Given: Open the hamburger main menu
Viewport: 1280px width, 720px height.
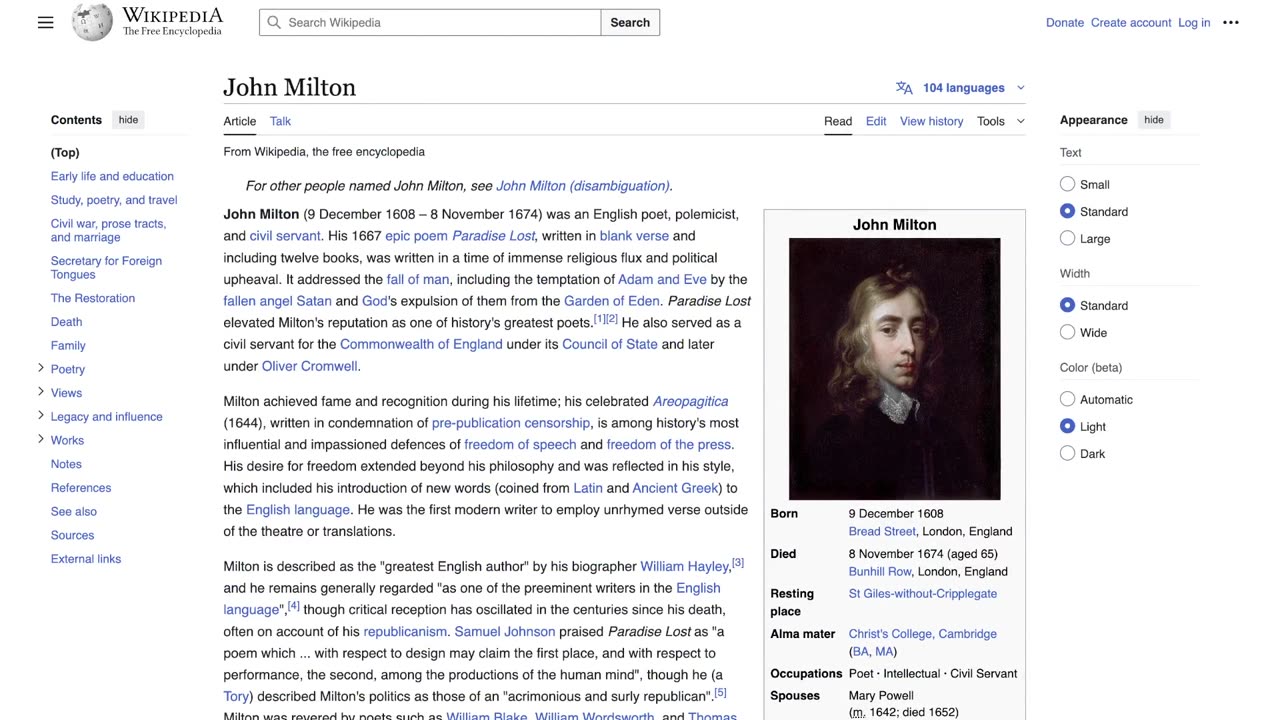Looking at the screenshot, I should point(45,22).
